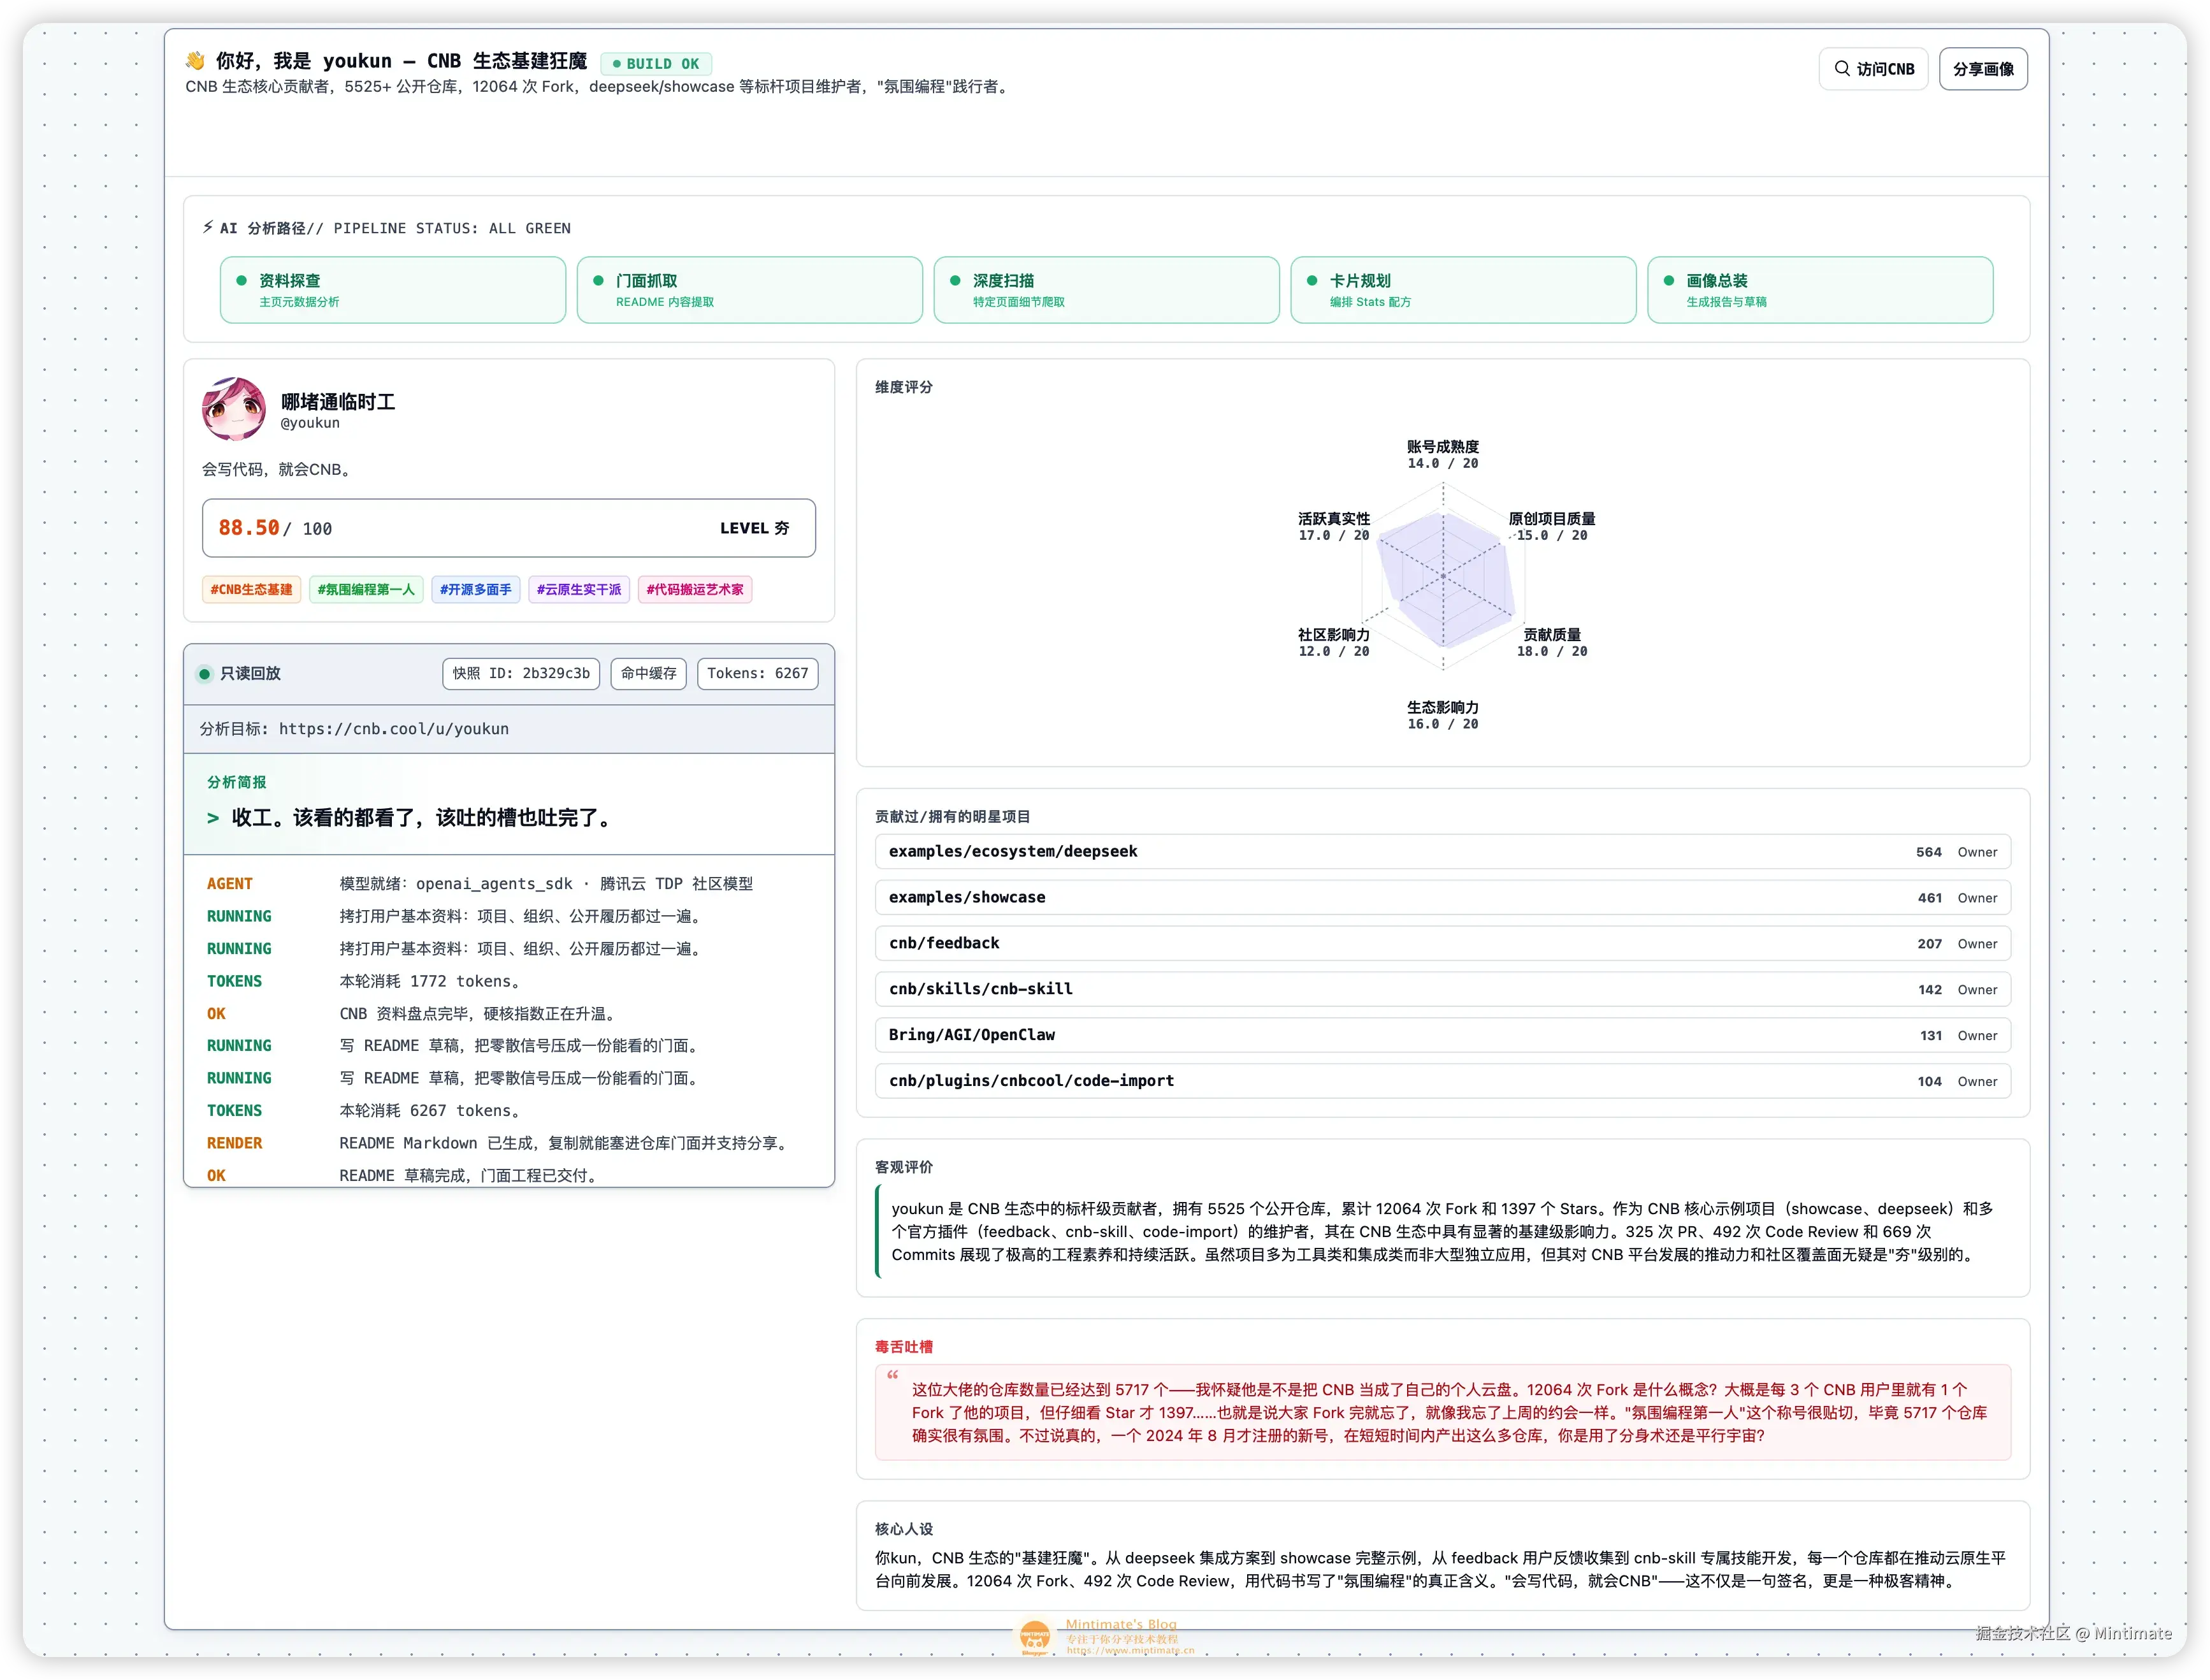Click the 564 star count for deepseek

(x=1928, y=853)
